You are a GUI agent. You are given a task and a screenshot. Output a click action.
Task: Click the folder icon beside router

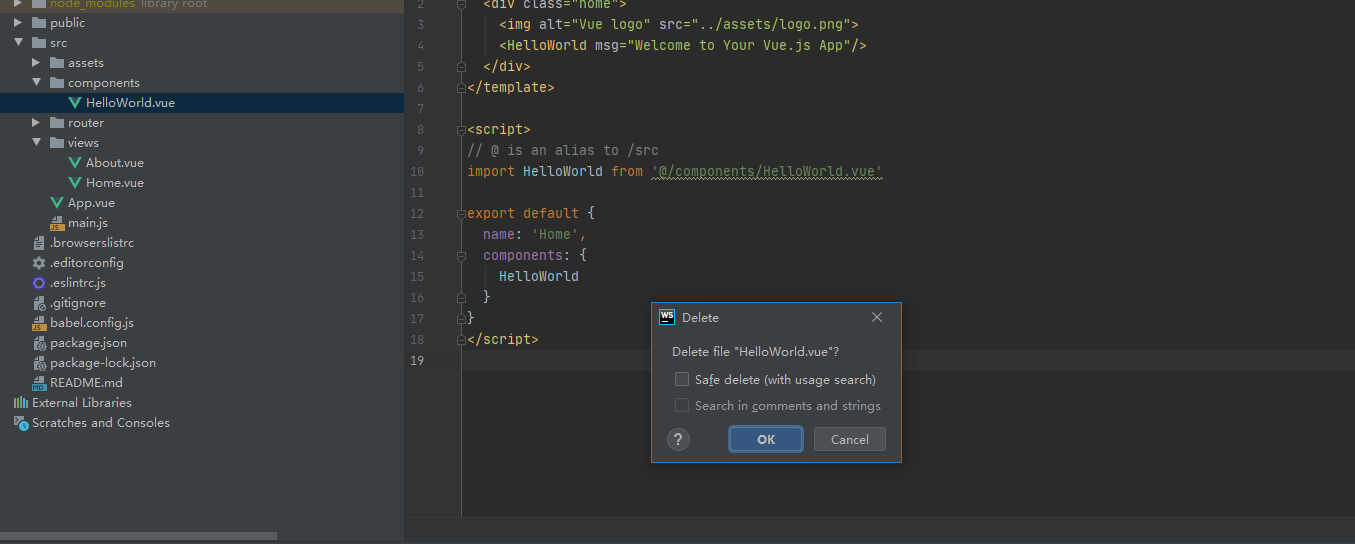click(57, 122)
